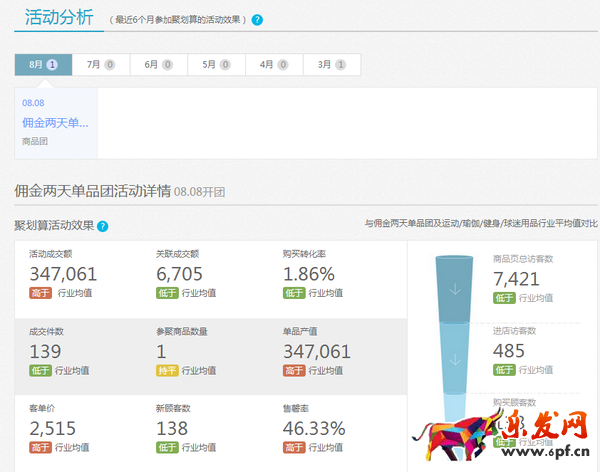
Task: Click the 低于 badge under 关联成交额
Action: coord(167,293)
